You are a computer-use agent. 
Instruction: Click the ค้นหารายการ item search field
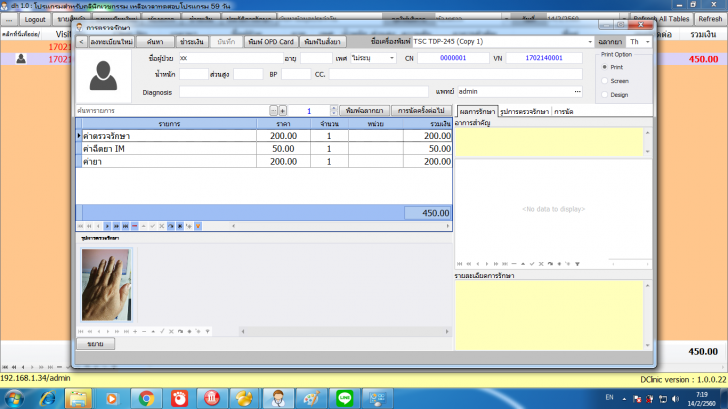[172, 111]
